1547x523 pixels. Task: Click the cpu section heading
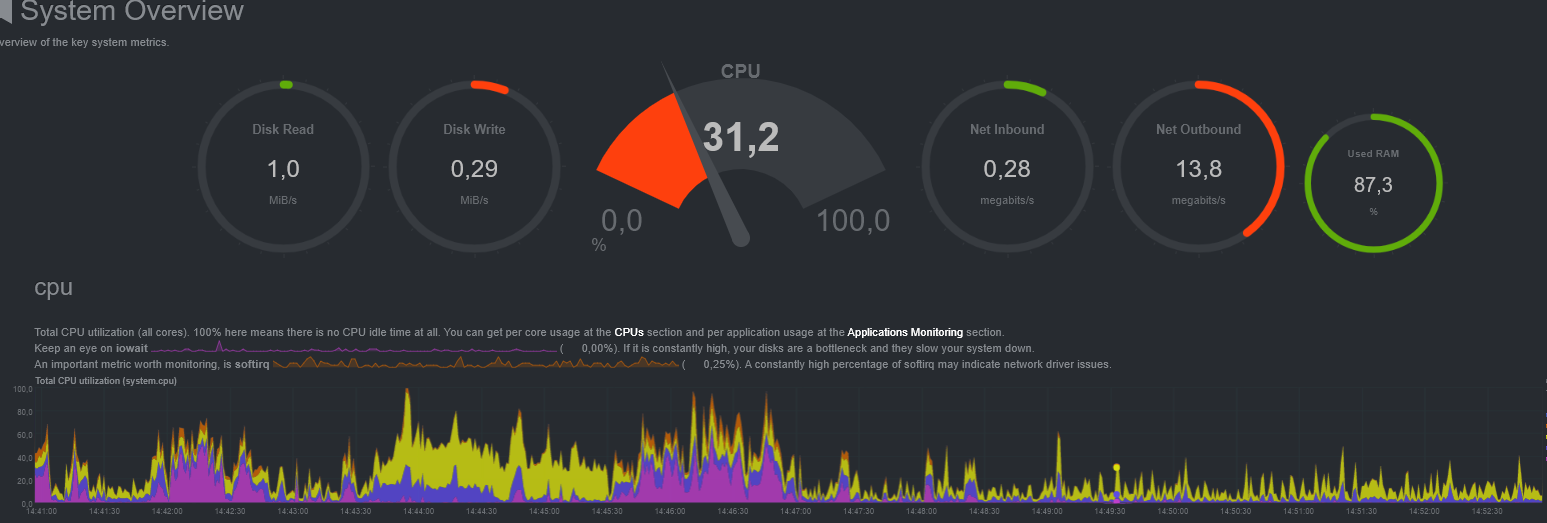pos(53,288)
